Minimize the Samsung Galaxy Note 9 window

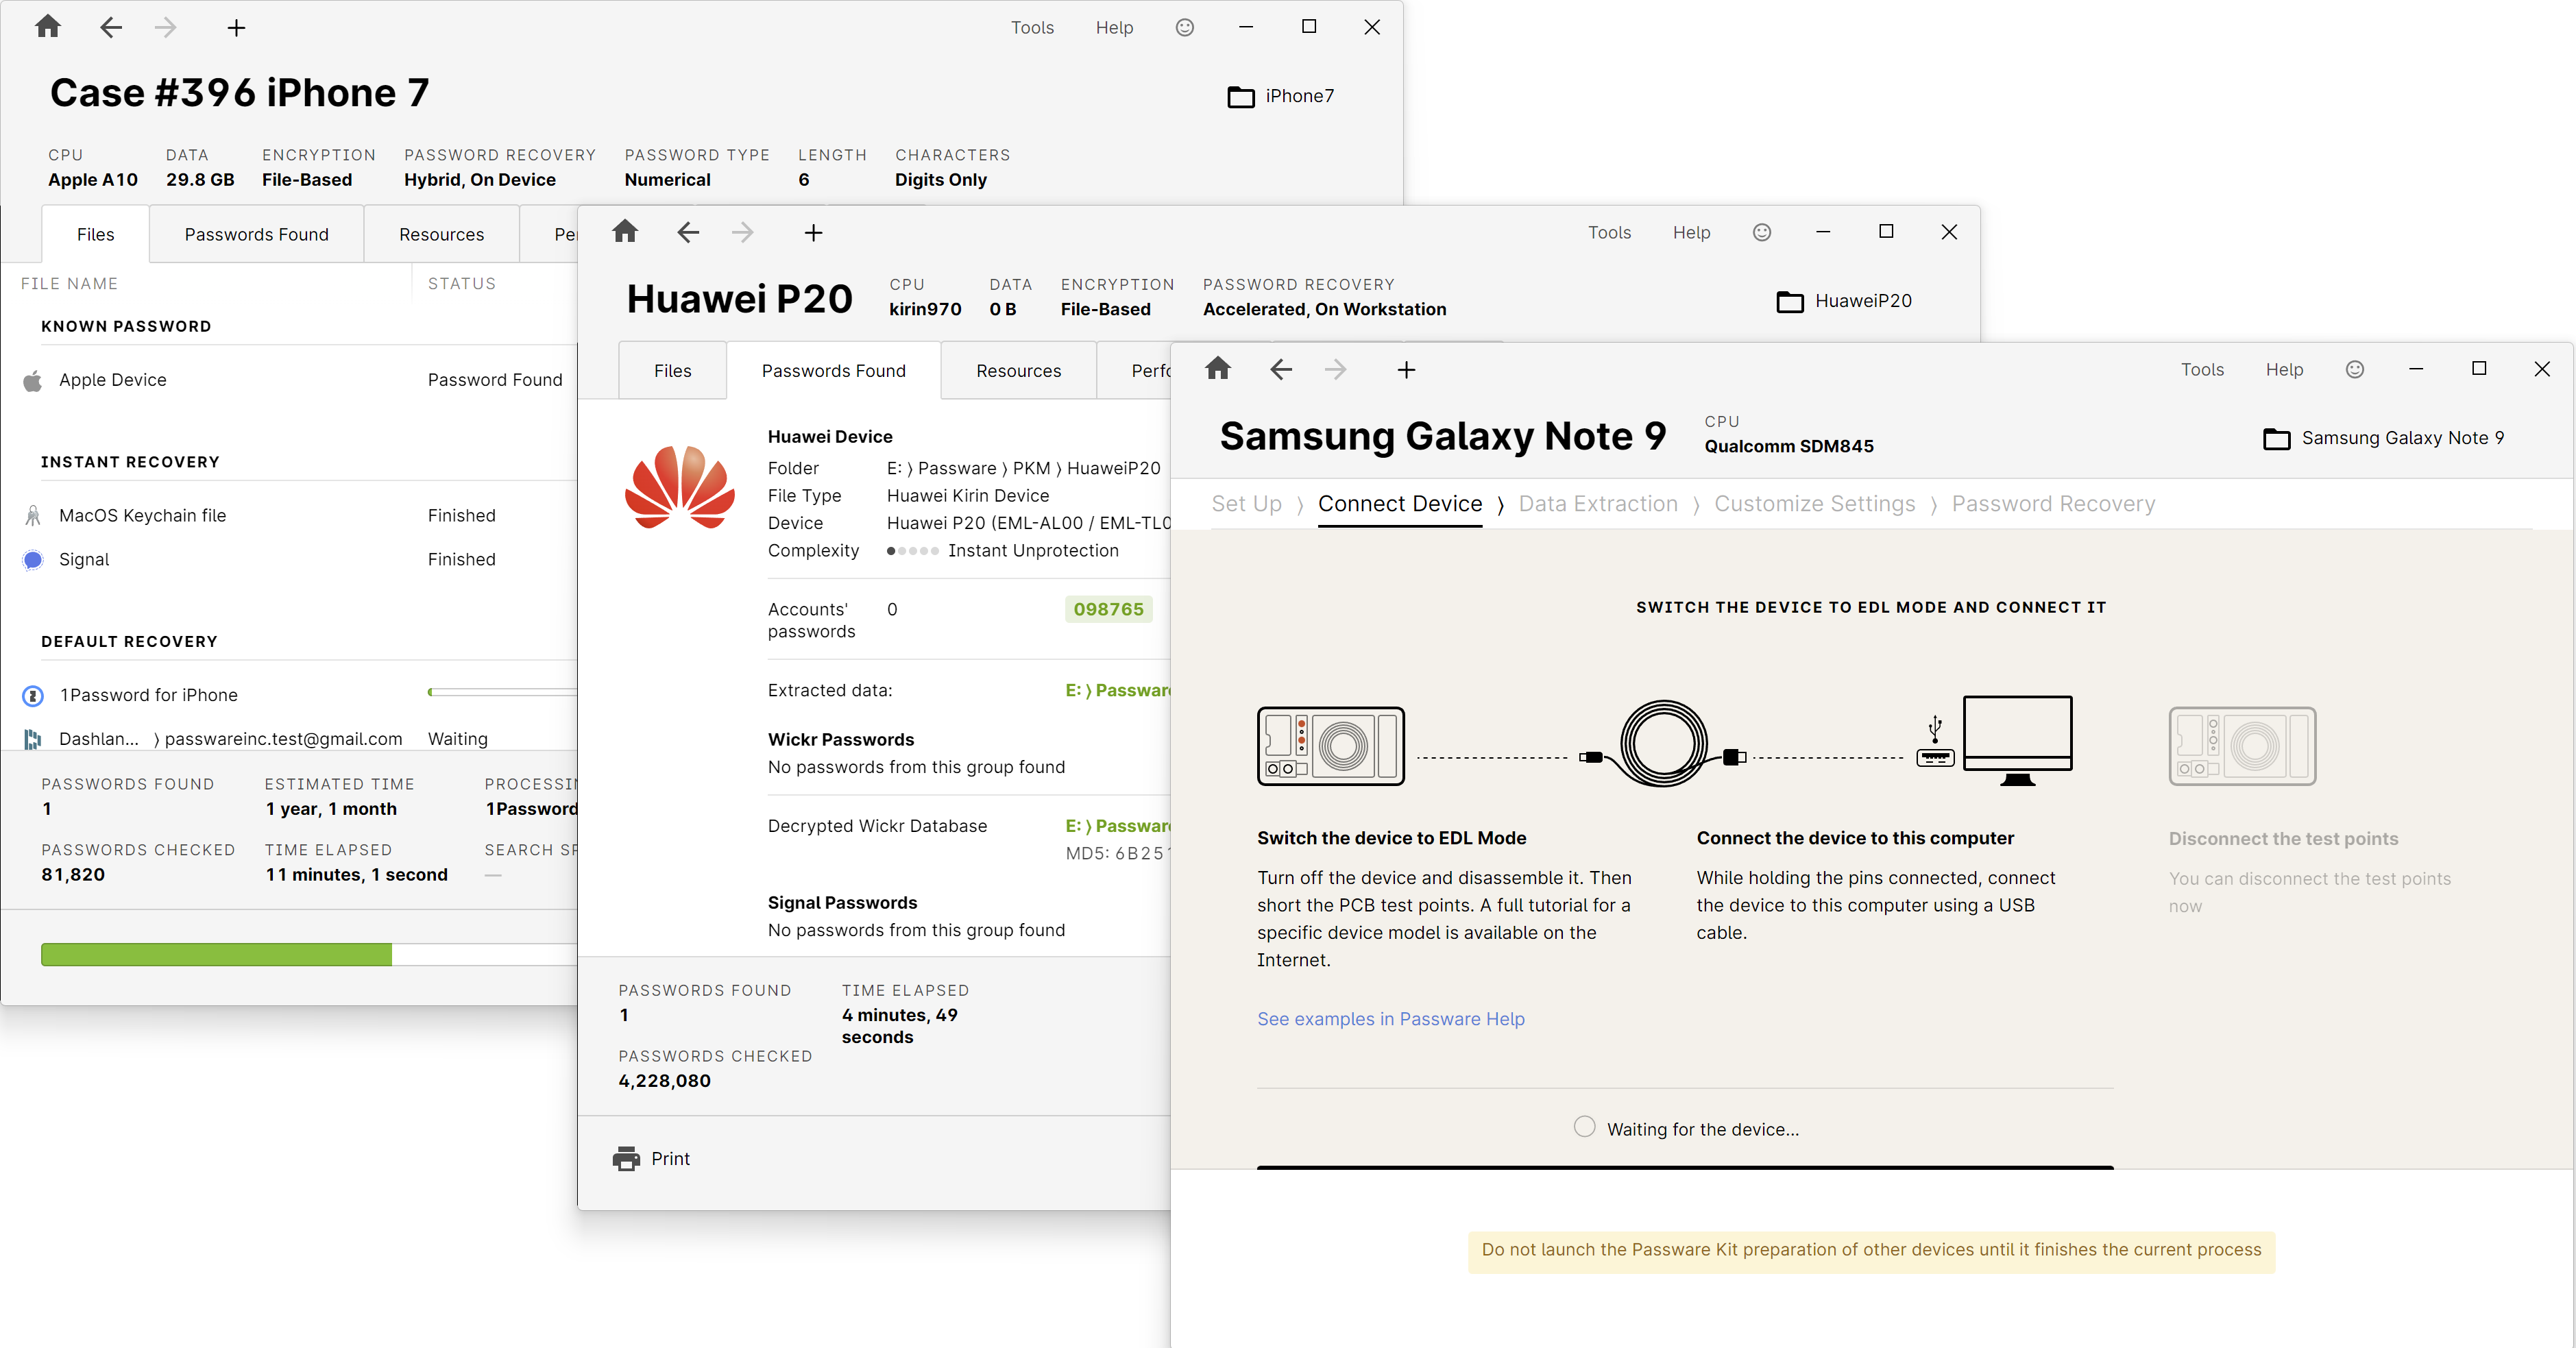2416,369
